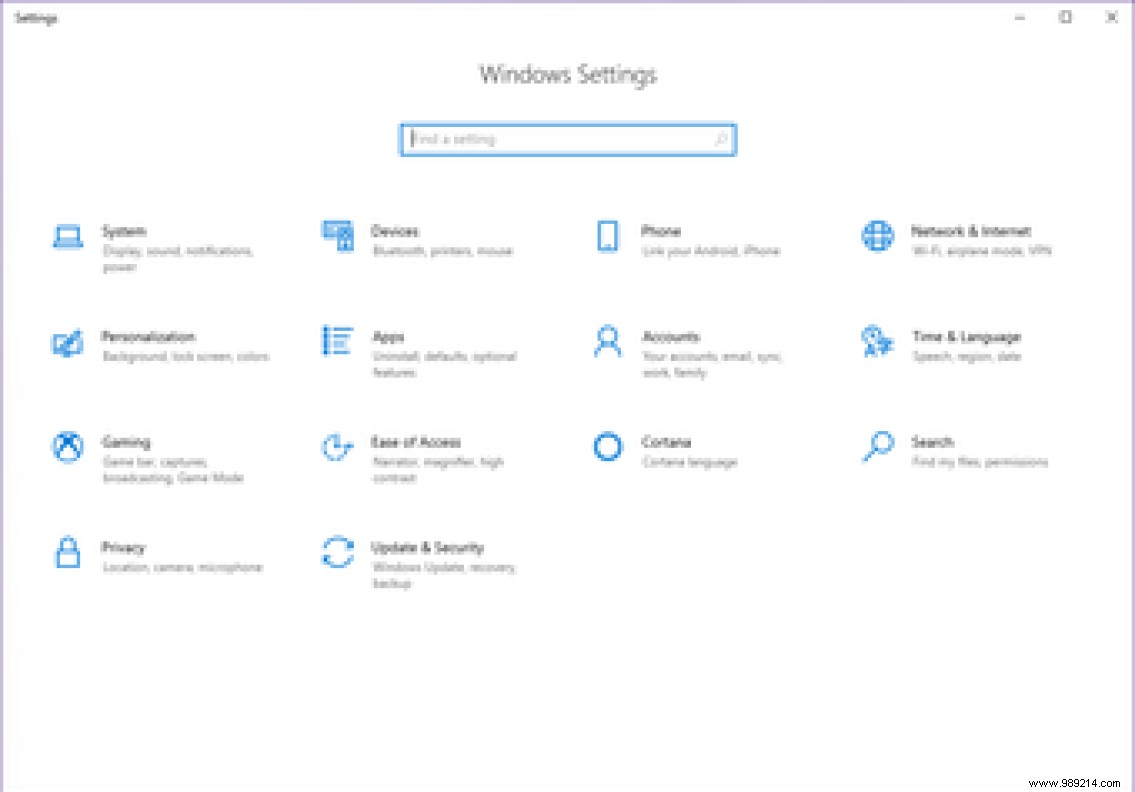Select the Accounts person icon
The width and height of the screenshot is (1135, 792).
[x=607, y=342]
